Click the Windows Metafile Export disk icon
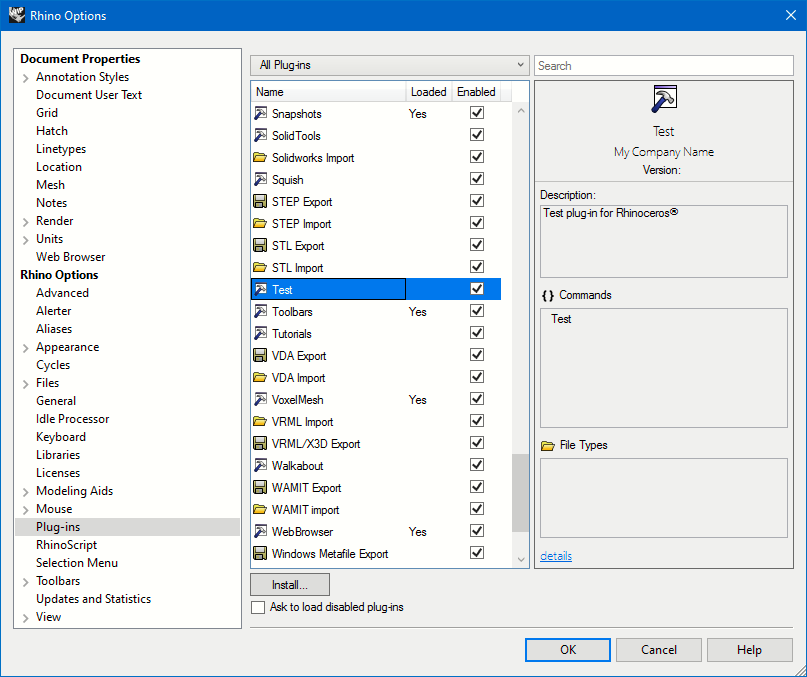 point(260,553)
